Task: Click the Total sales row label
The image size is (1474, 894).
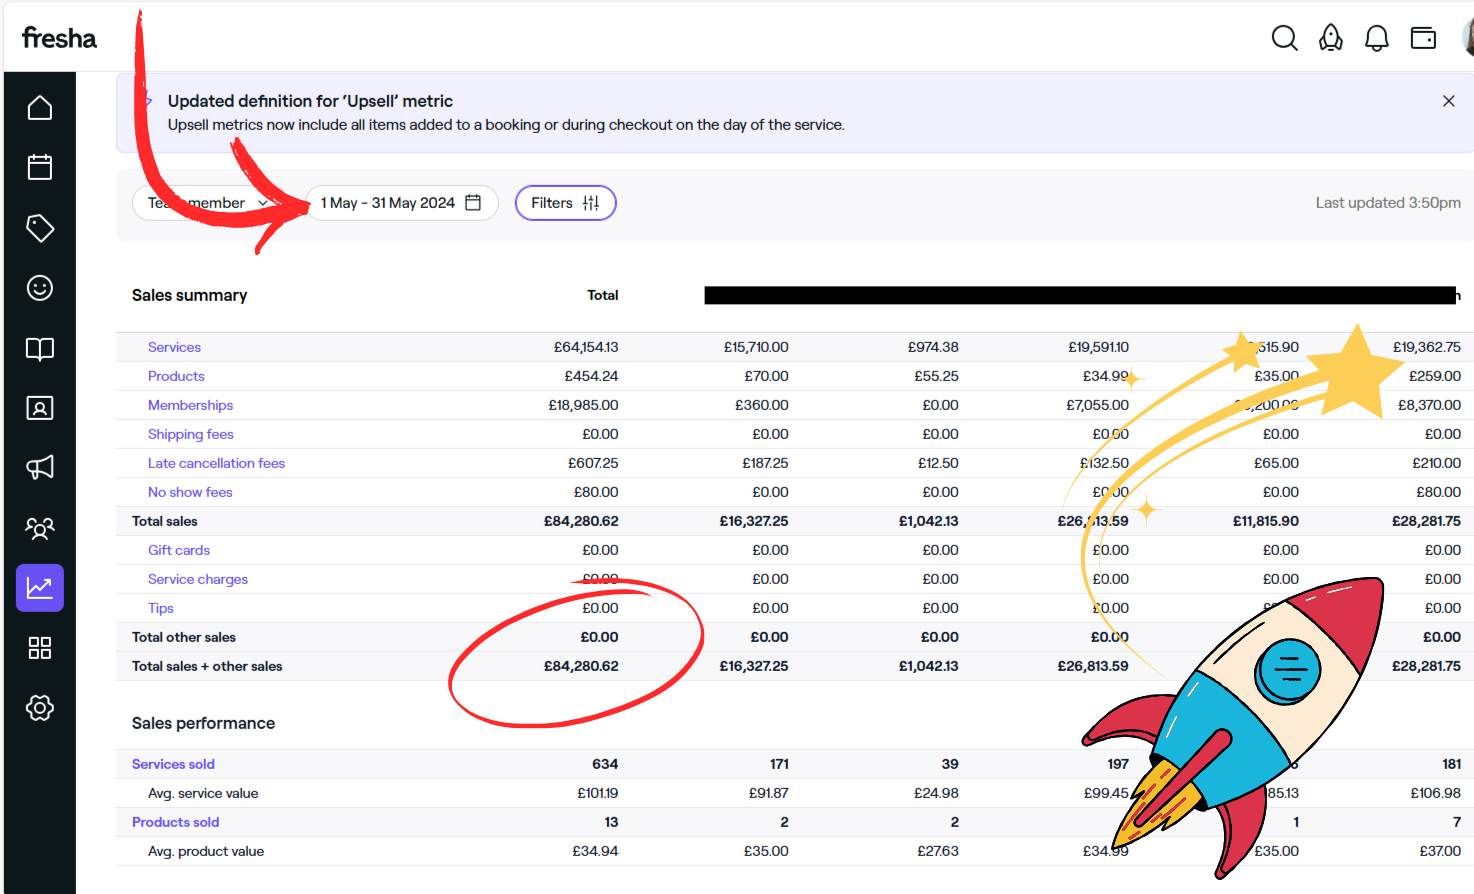Action: 165,521
